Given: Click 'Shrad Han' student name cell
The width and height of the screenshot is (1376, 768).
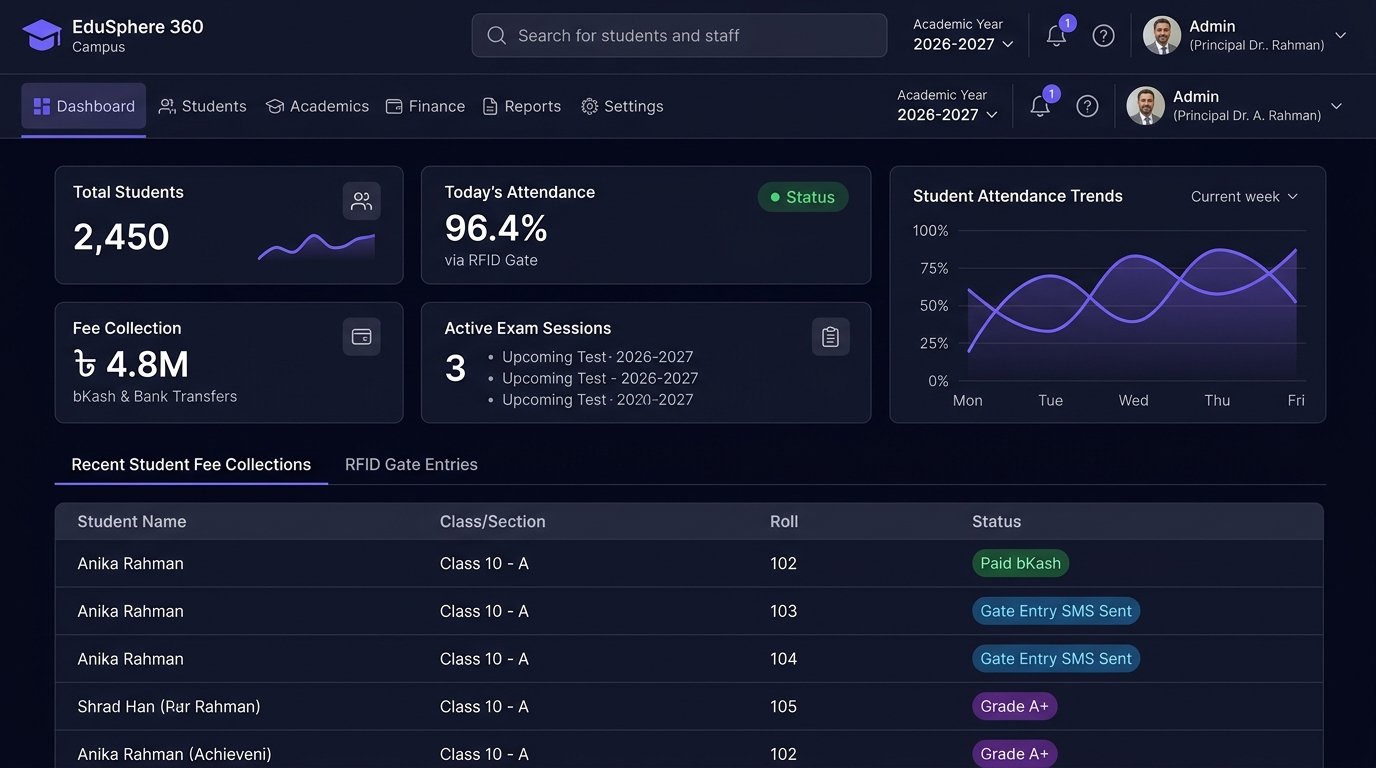Looking at the screenshot, I should (x=169, y=707).
